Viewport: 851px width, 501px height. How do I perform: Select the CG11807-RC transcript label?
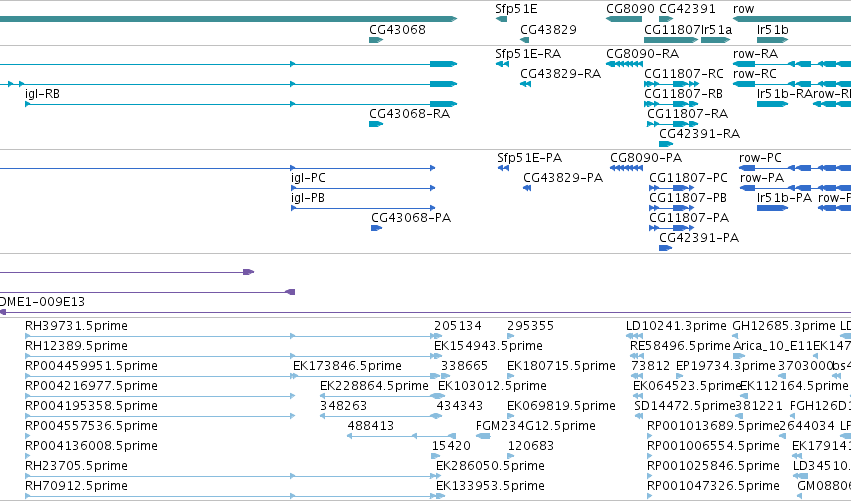click(x=684, y=74)
